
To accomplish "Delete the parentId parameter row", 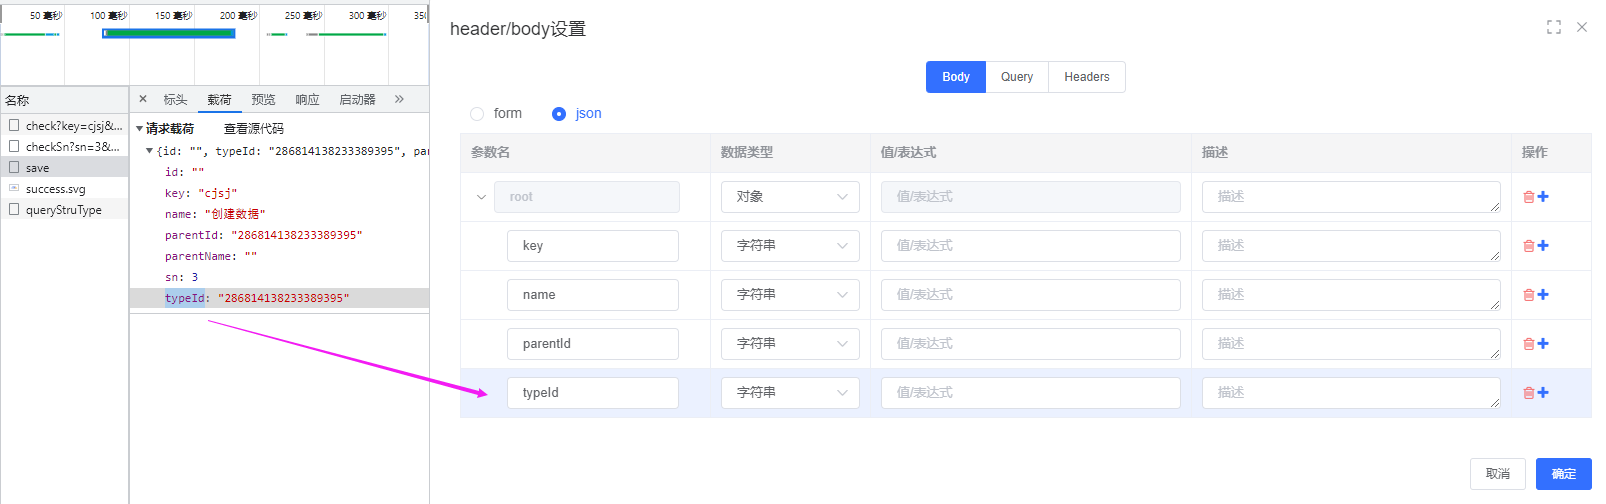I will point(1528,344).
